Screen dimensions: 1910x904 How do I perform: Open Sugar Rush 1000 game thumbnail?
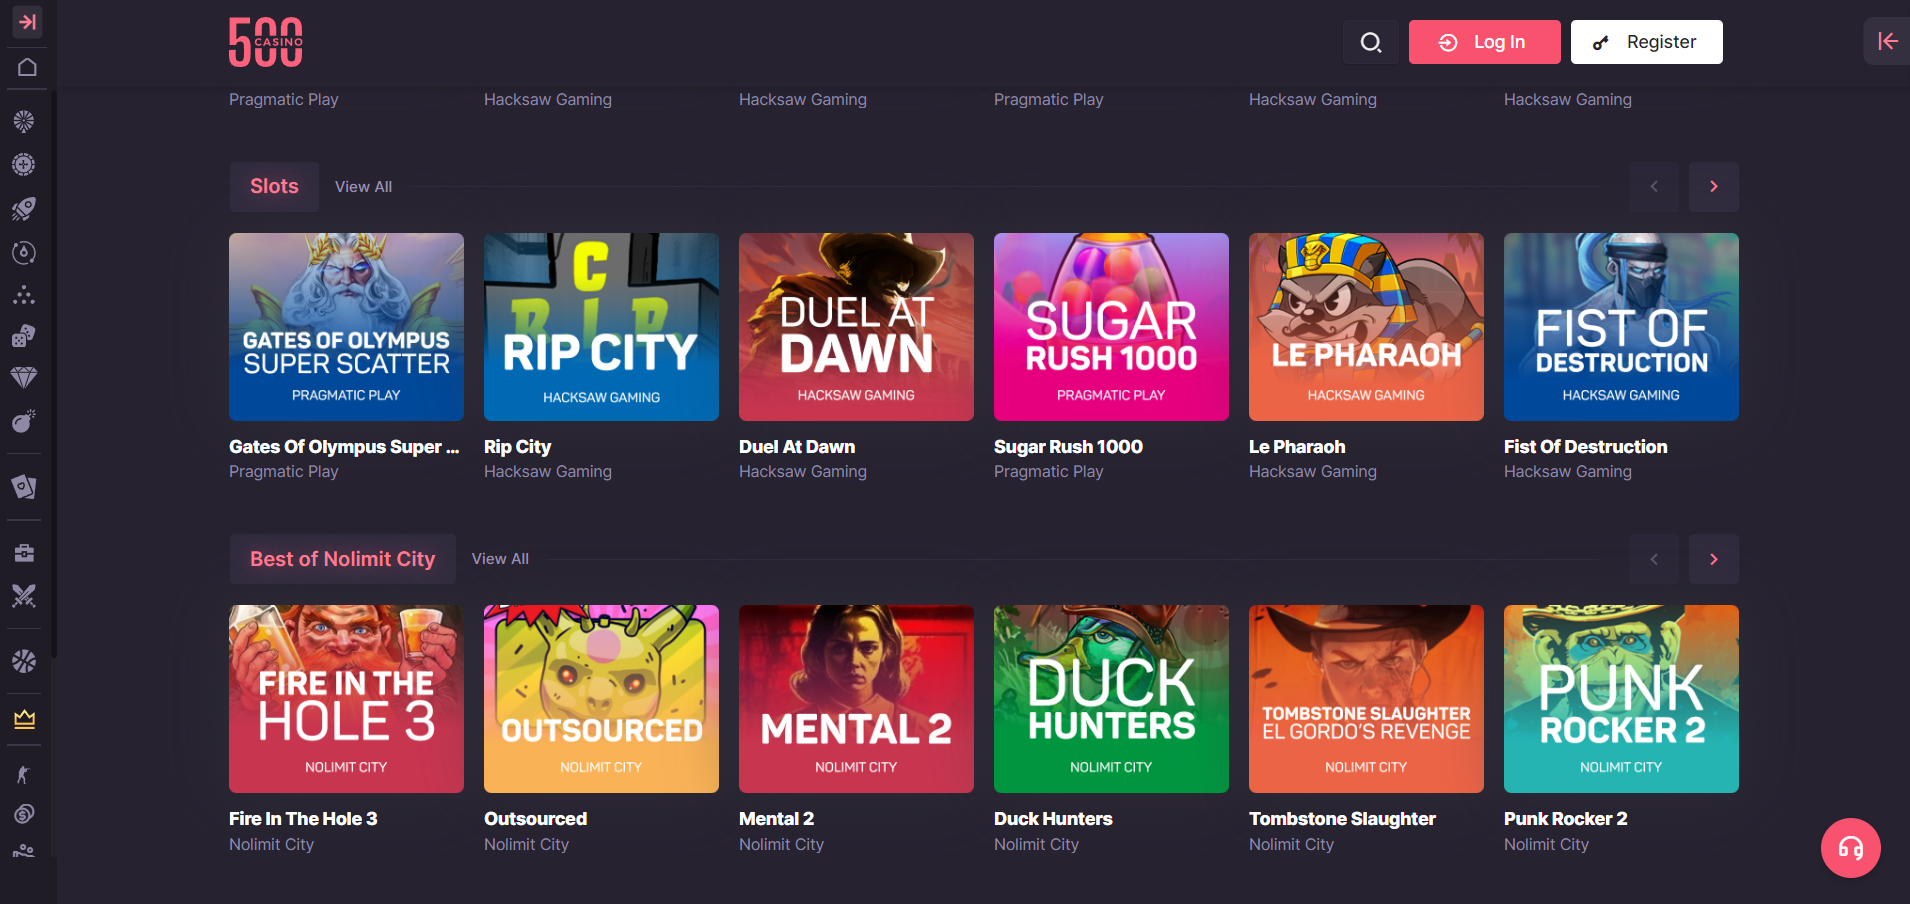[x=1111, y=327]
